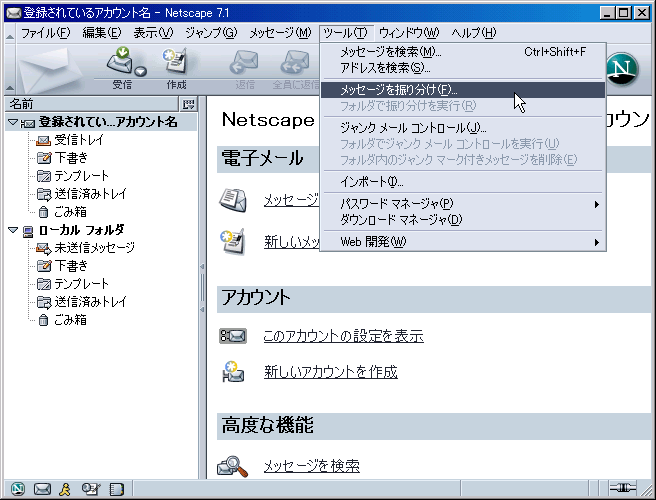Click the search messages magnifier icon
Image resolution: width=656 pixels, height=500 pixels.
233,466
